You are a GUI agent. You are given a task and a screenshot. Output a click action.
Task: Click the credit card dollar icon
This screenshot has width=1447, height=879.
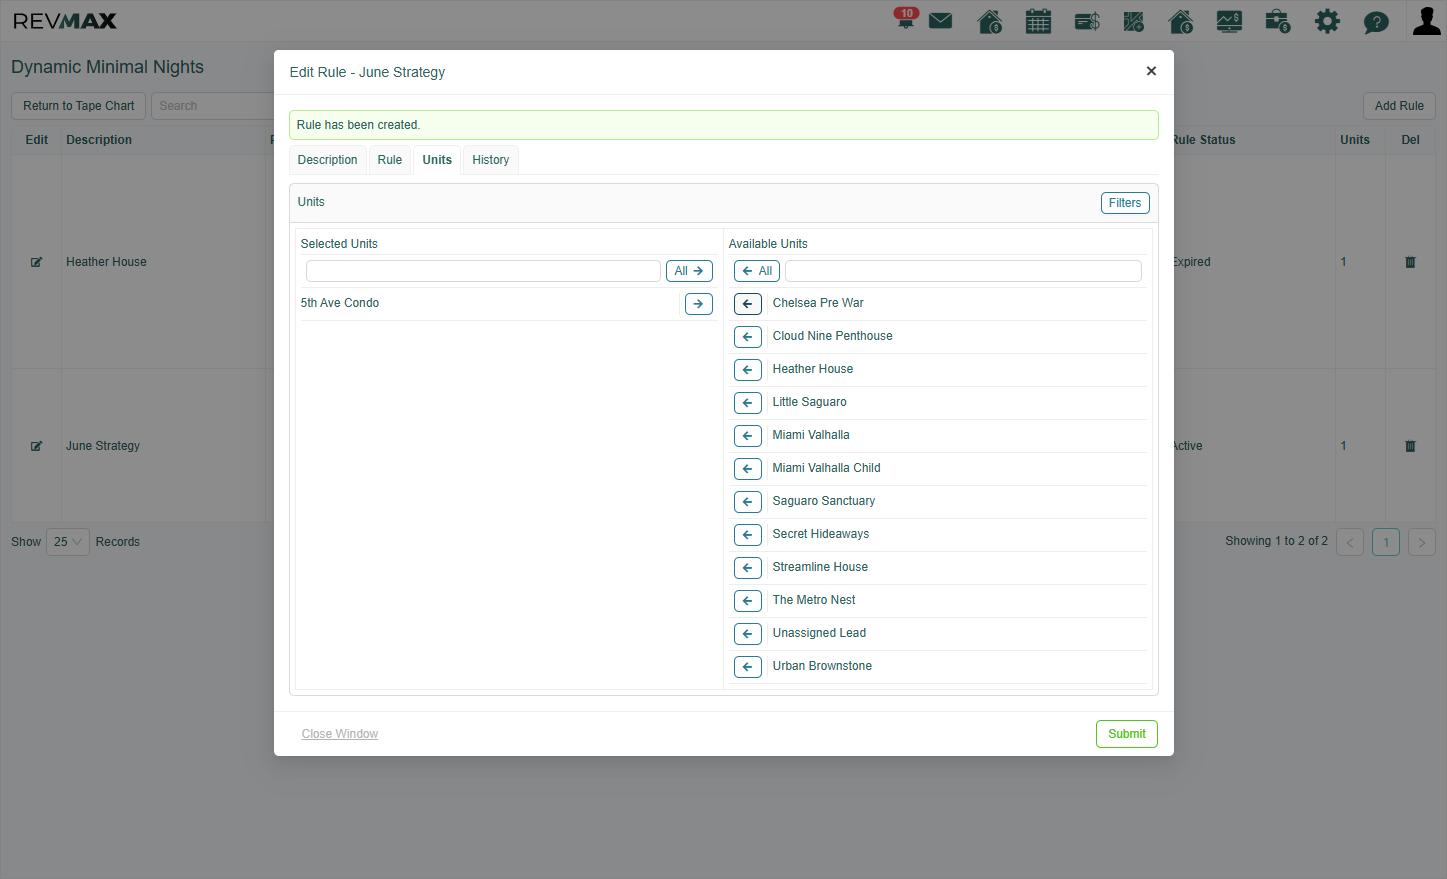pyautogui.click(x=1087, y=21)
